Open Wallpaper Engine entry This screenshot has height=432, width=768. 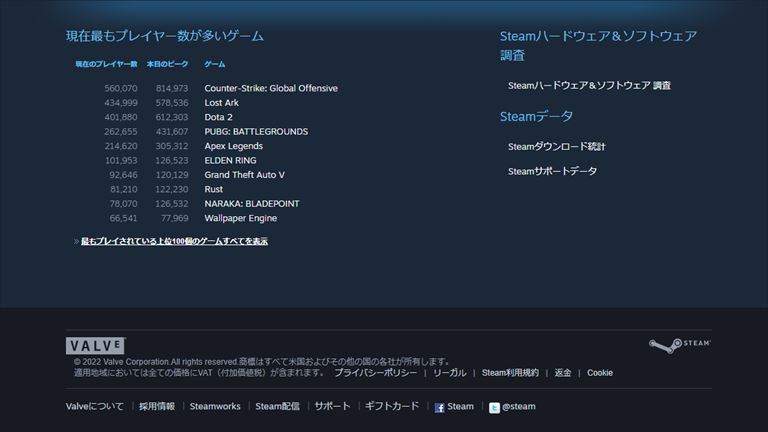pyautogui.click(x=240, y=218)
